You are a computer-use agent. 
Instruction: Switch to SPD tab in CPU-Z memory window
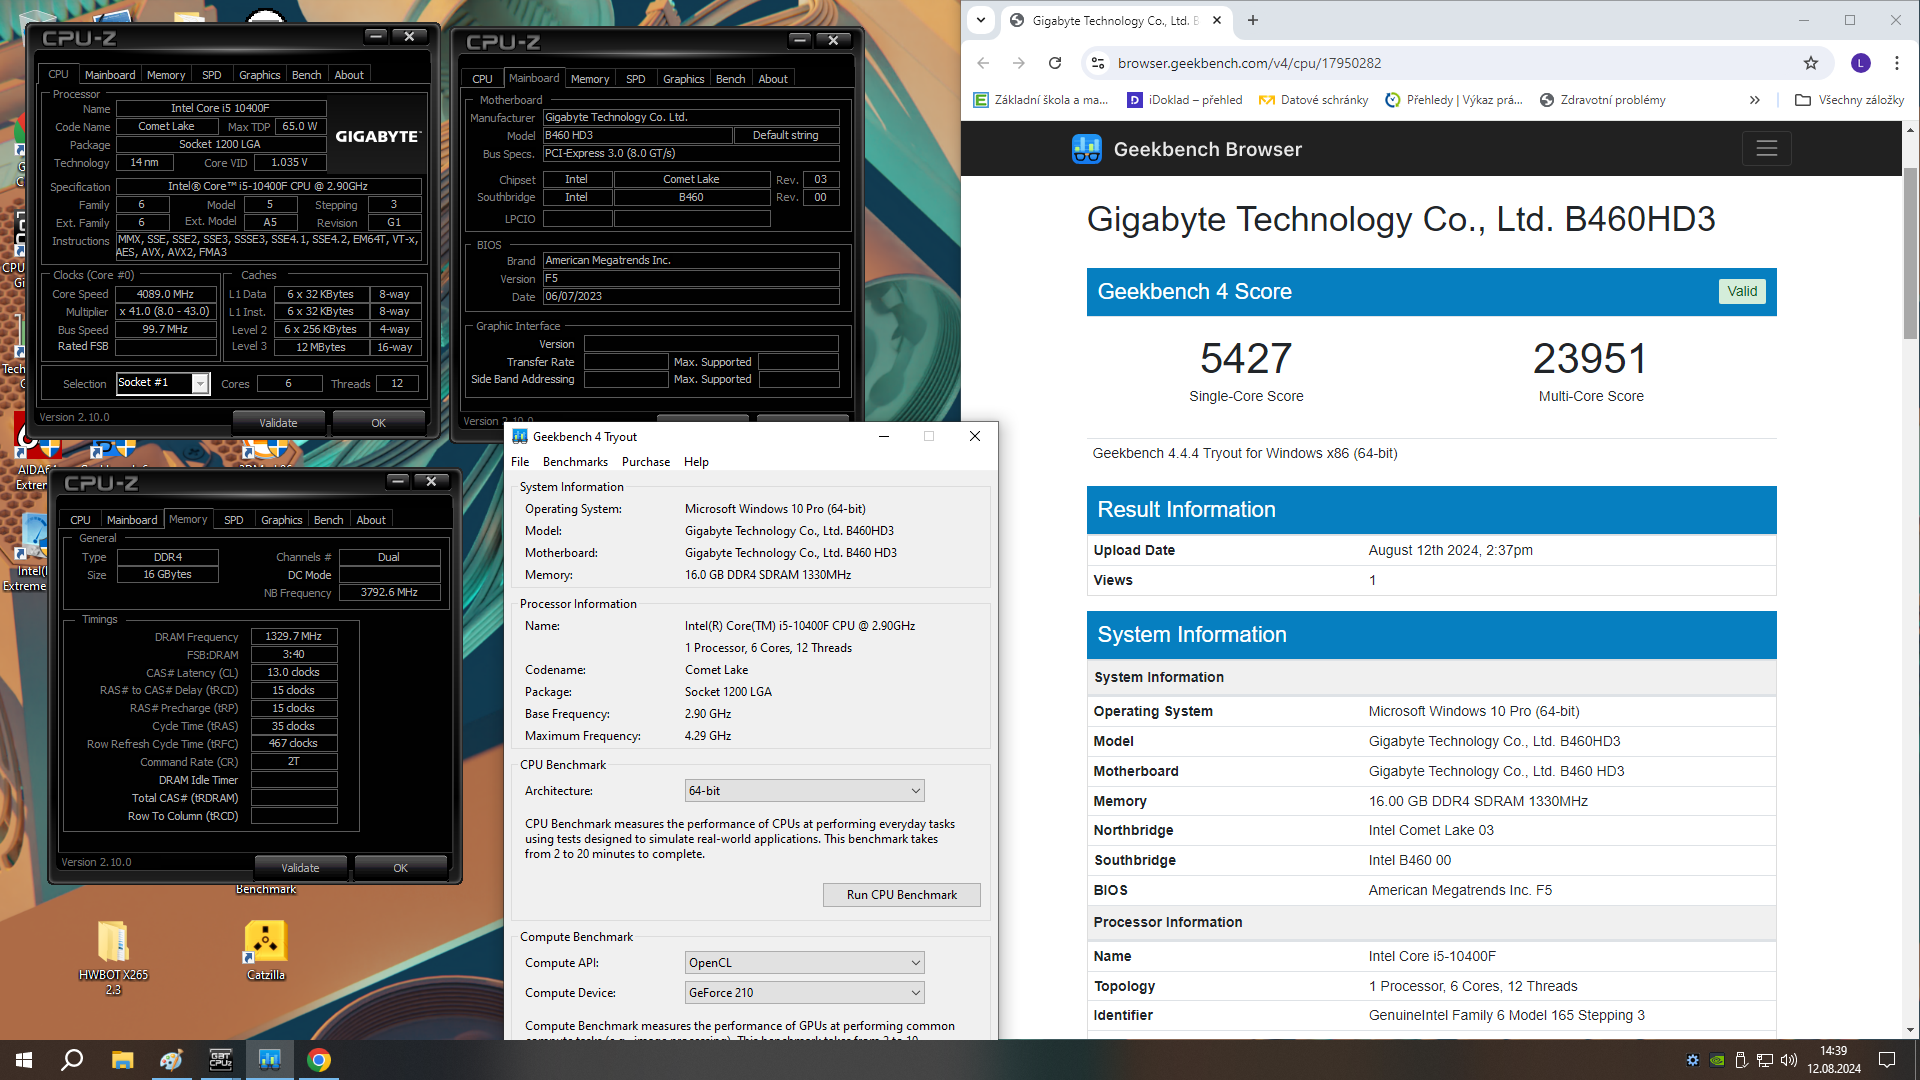point(234,520)
